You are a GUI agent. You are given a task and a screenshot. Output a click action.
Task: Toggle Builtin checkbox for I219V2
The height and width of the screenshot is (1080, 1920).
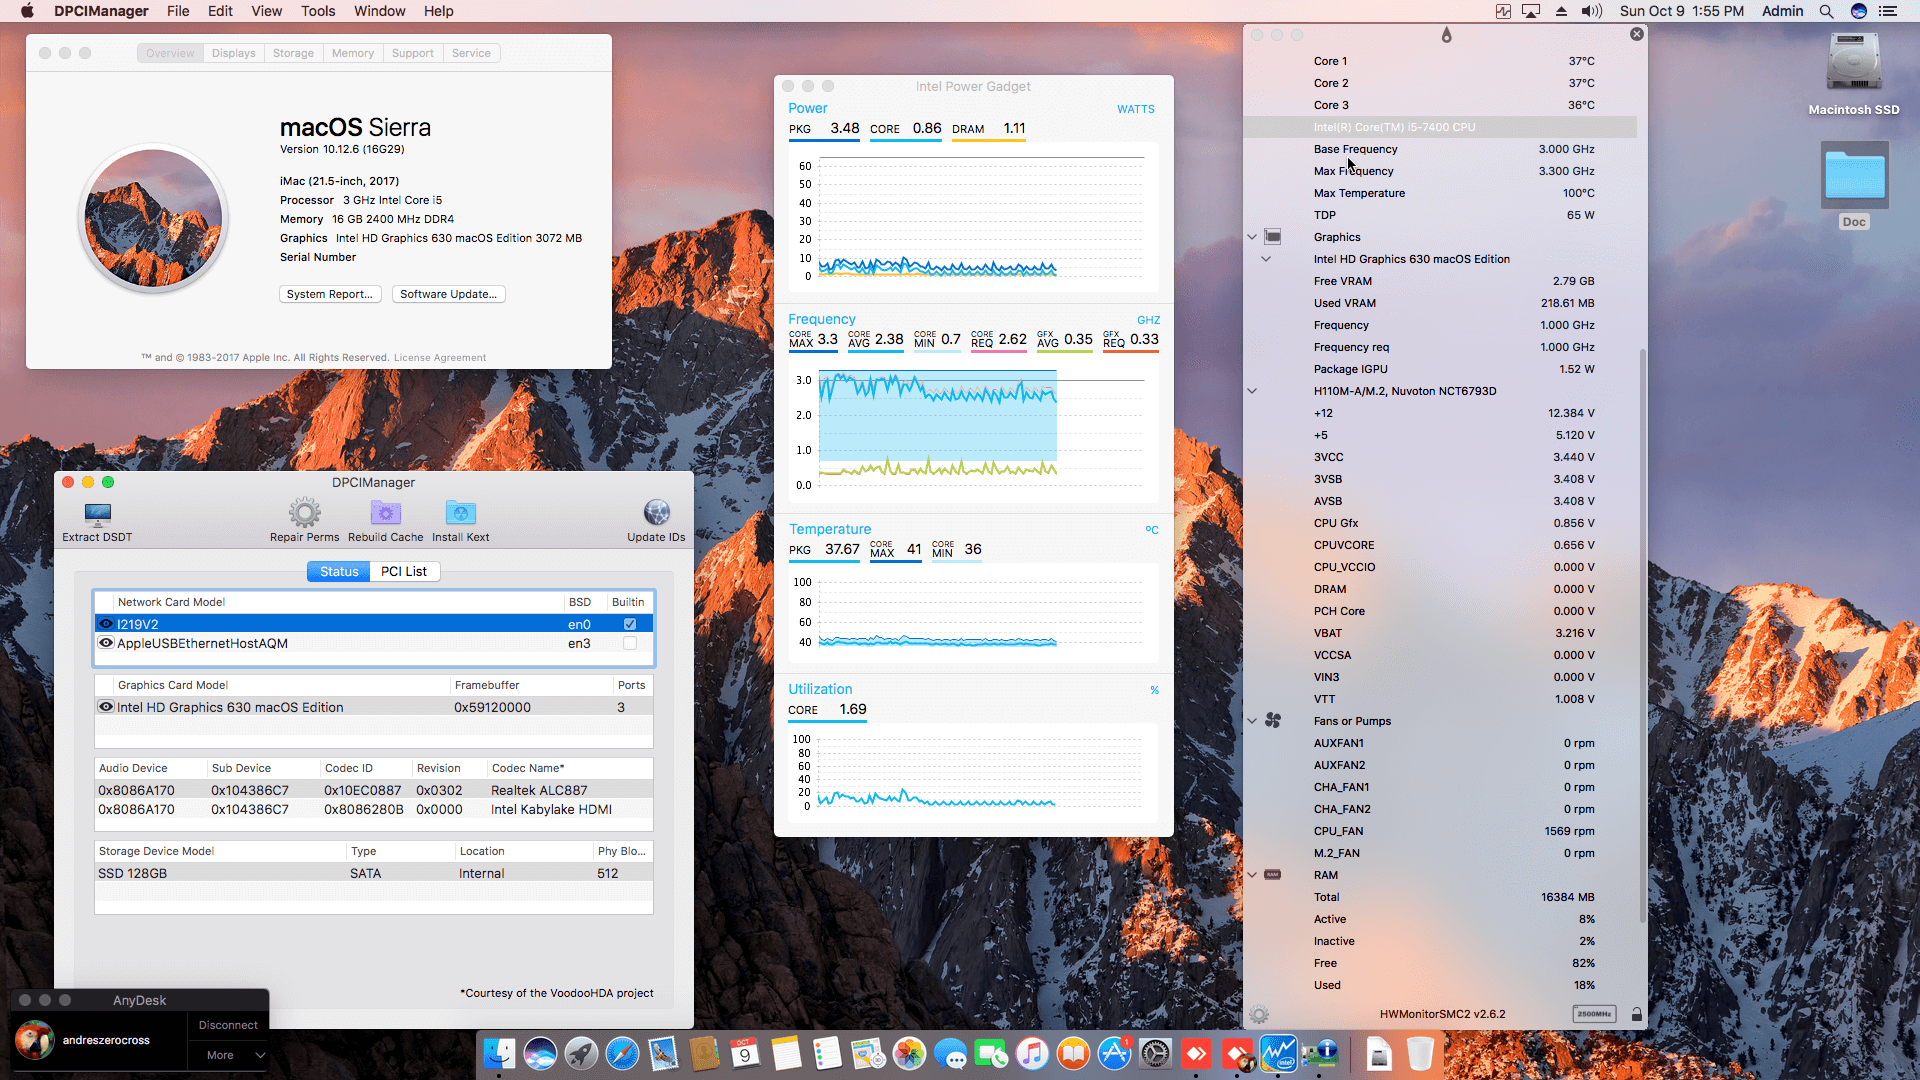630,624
